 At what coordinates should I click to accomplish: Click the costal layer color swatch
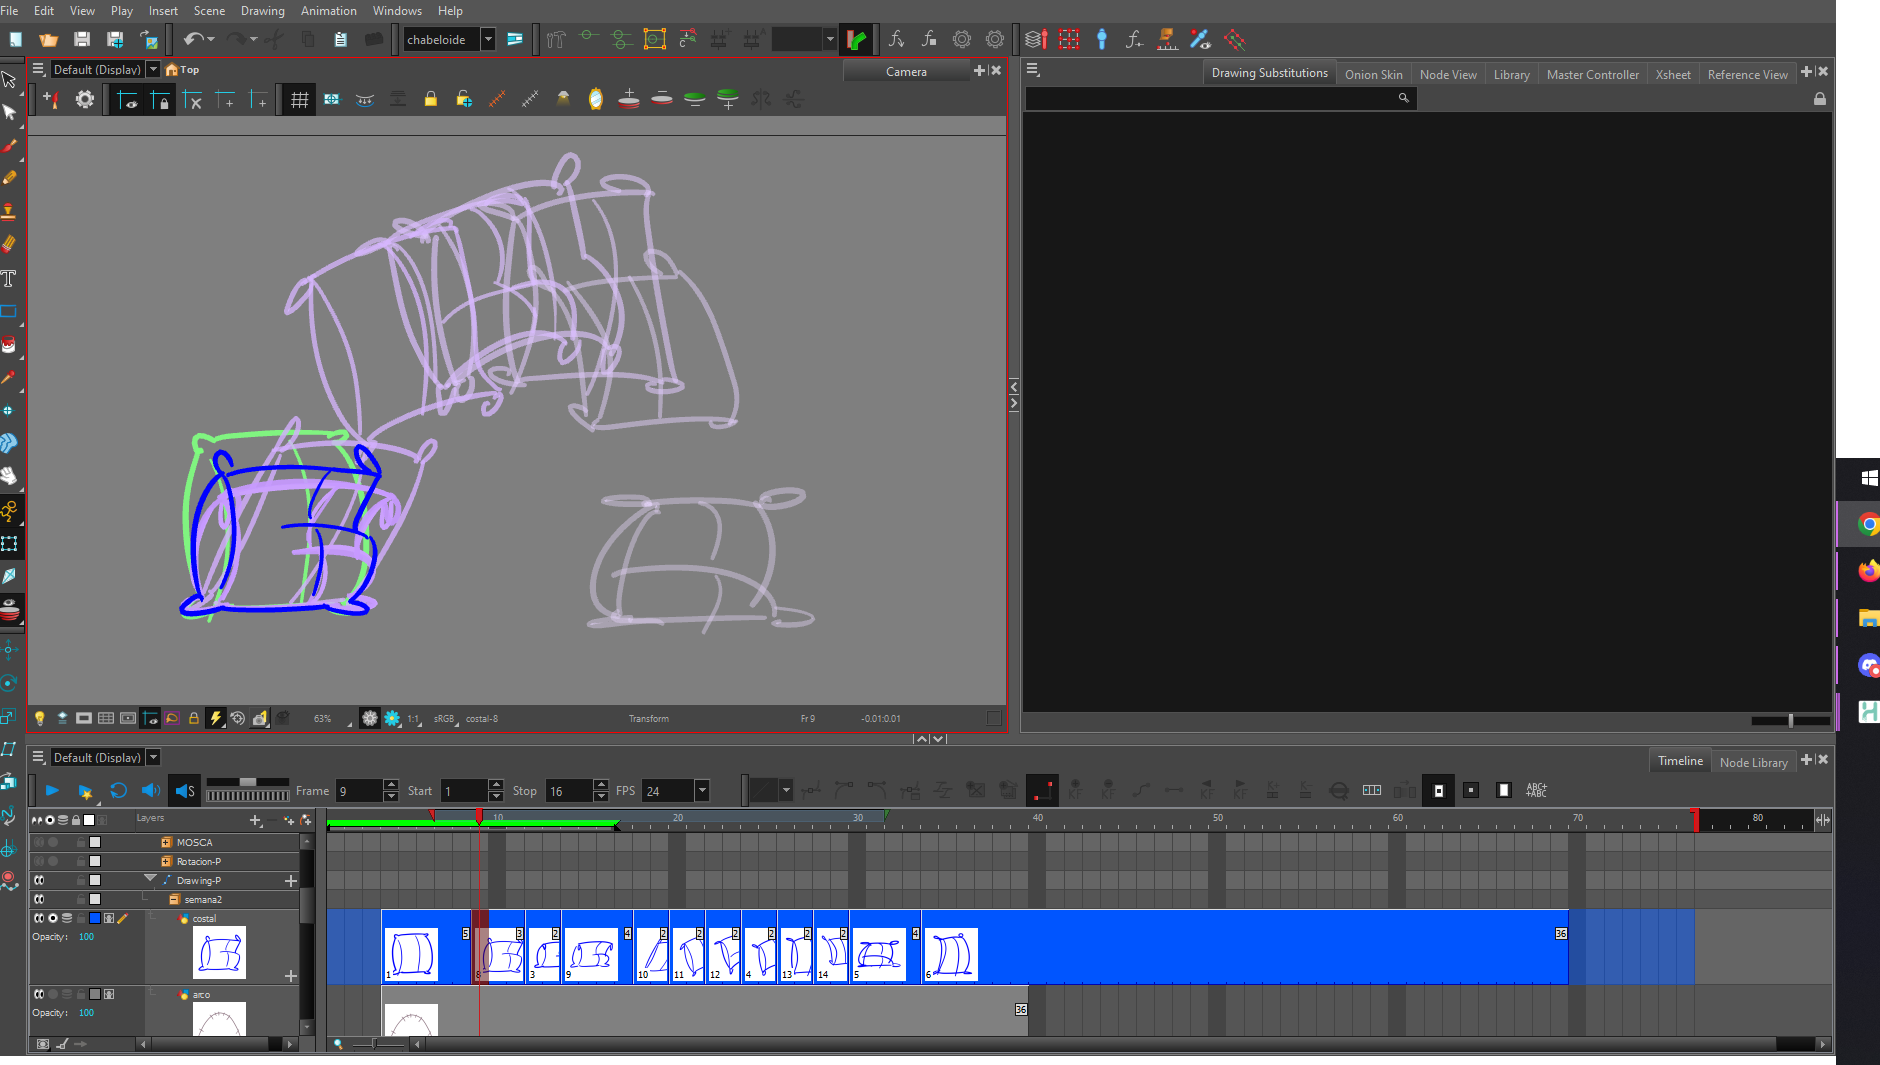coord(95,918)
